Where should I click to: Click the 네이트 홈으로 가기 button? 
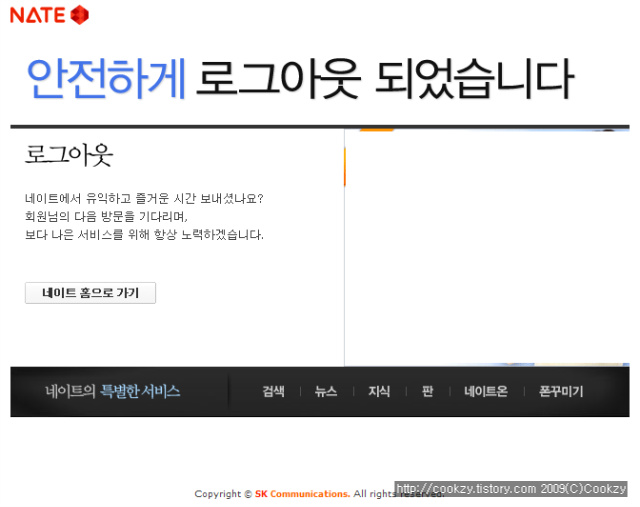click(90, 293)
